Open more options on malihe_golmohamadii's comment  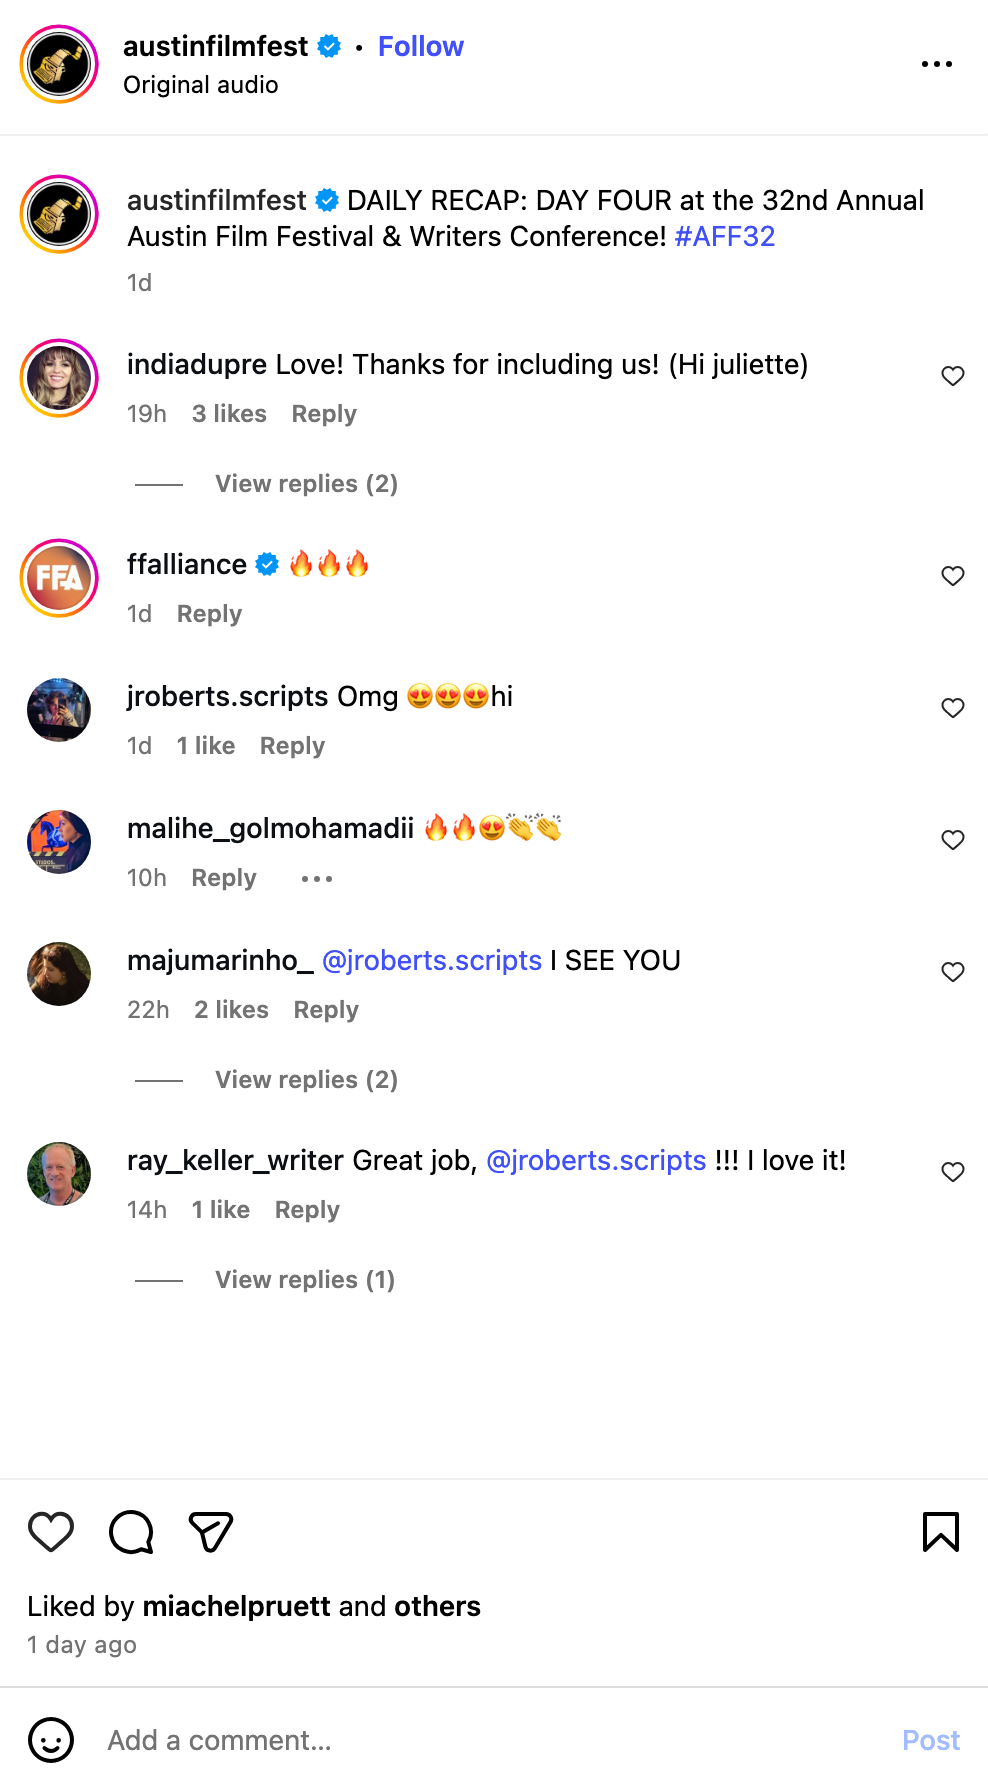click(x=316, y=878)
